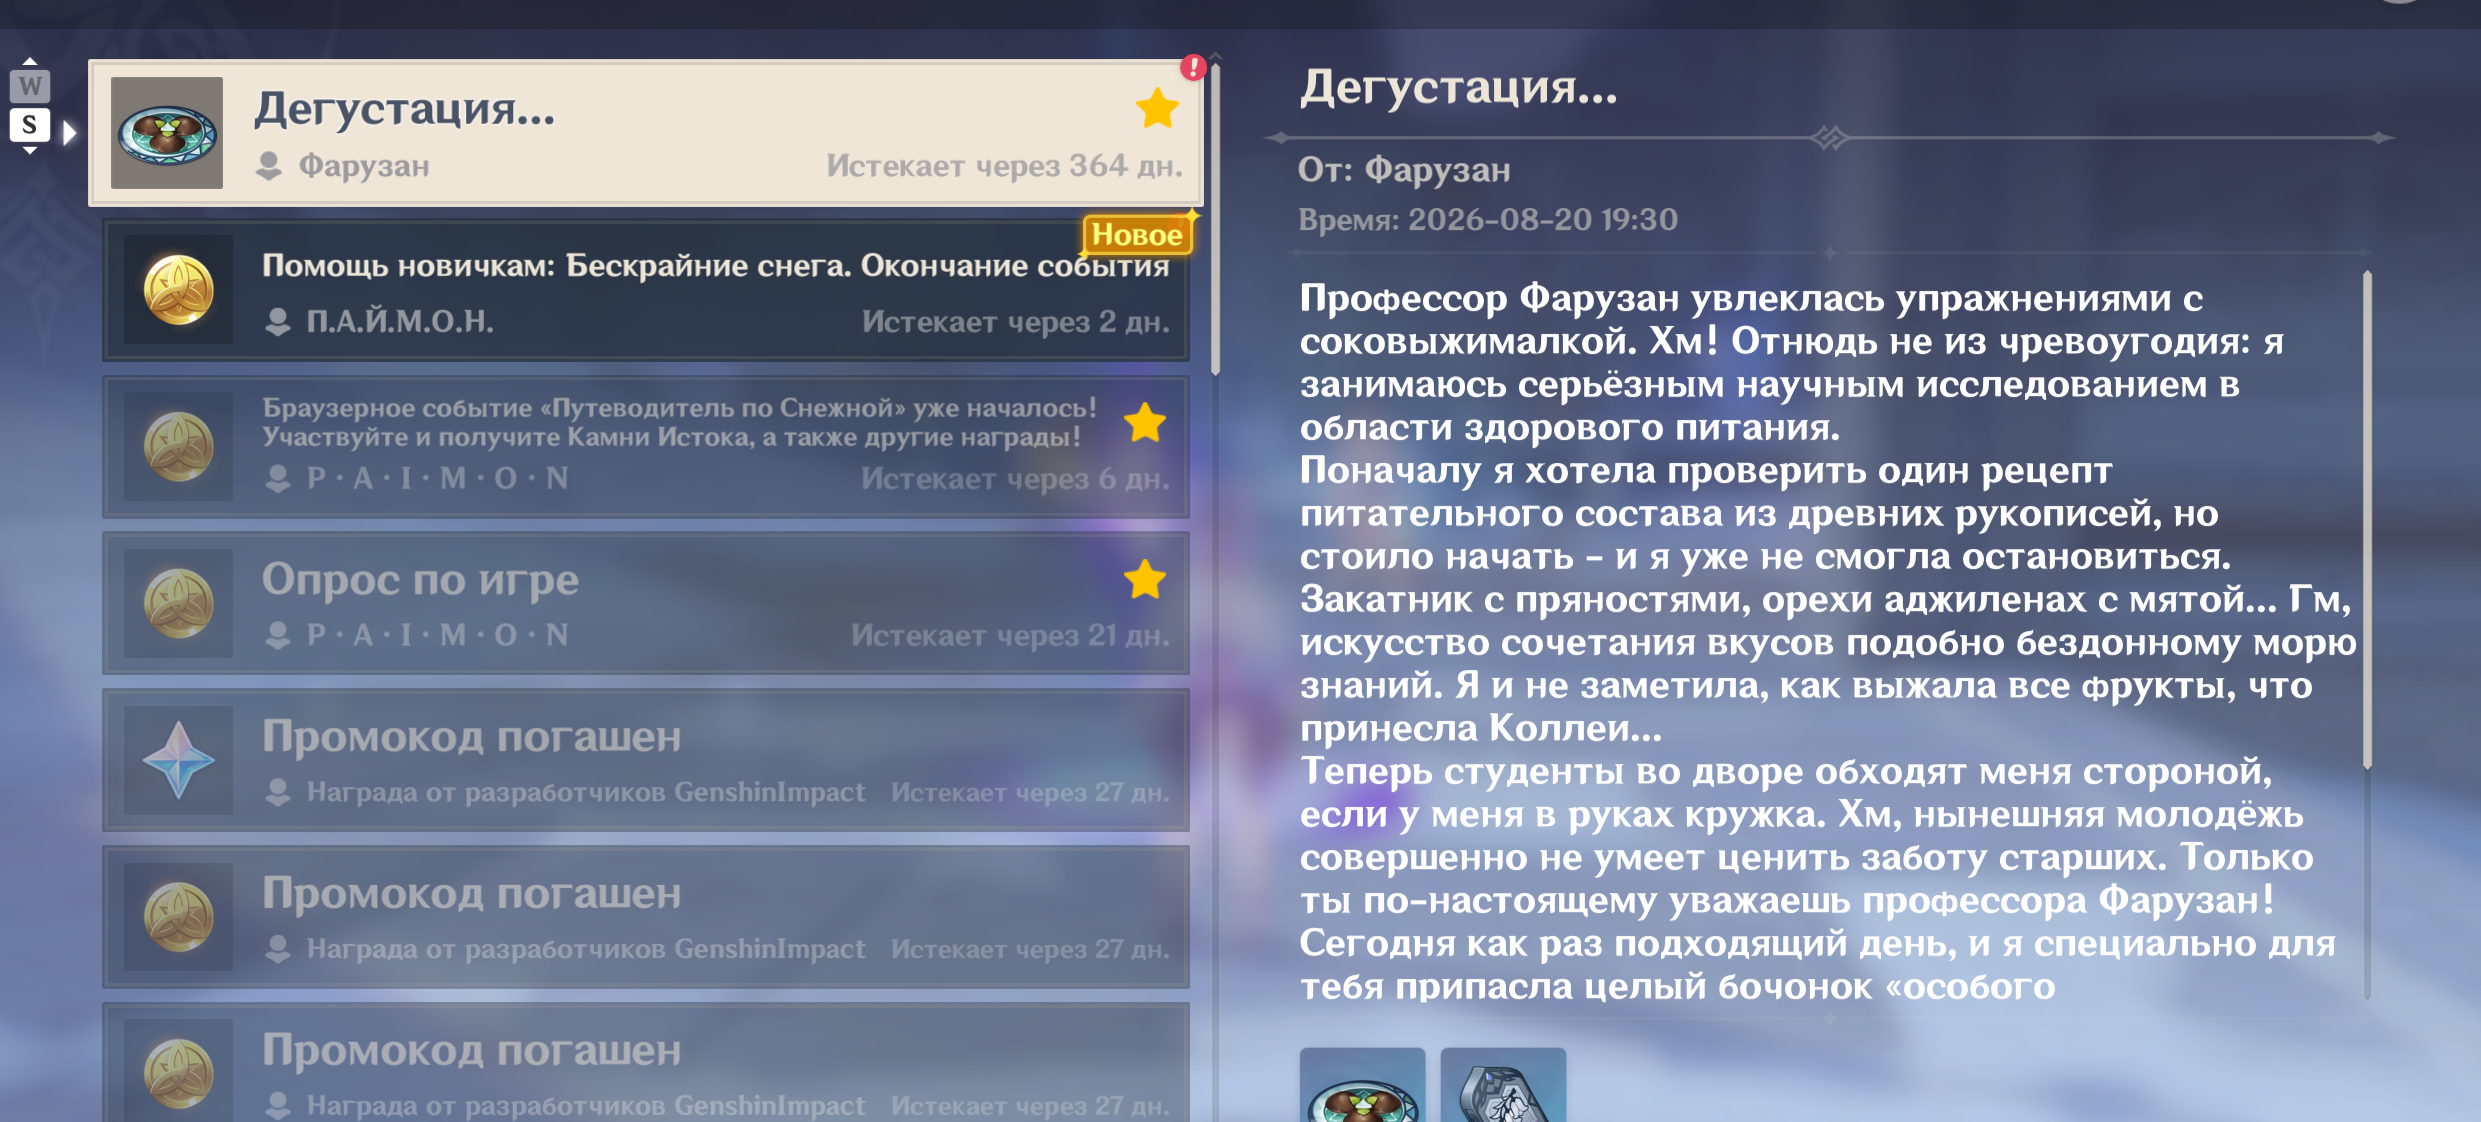Toggle the star on the Путеводитель по Снежной mail
The image size is (2481, 1122).
tap(1145, 422)
